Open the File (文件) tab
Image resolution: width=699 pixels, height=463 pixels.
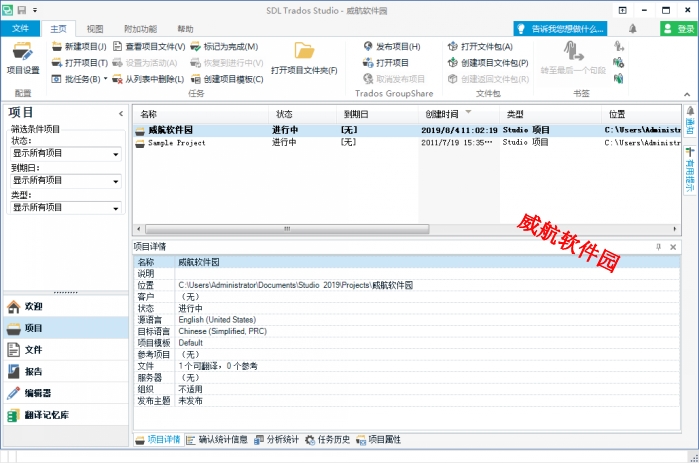click(x=20, y=29)
